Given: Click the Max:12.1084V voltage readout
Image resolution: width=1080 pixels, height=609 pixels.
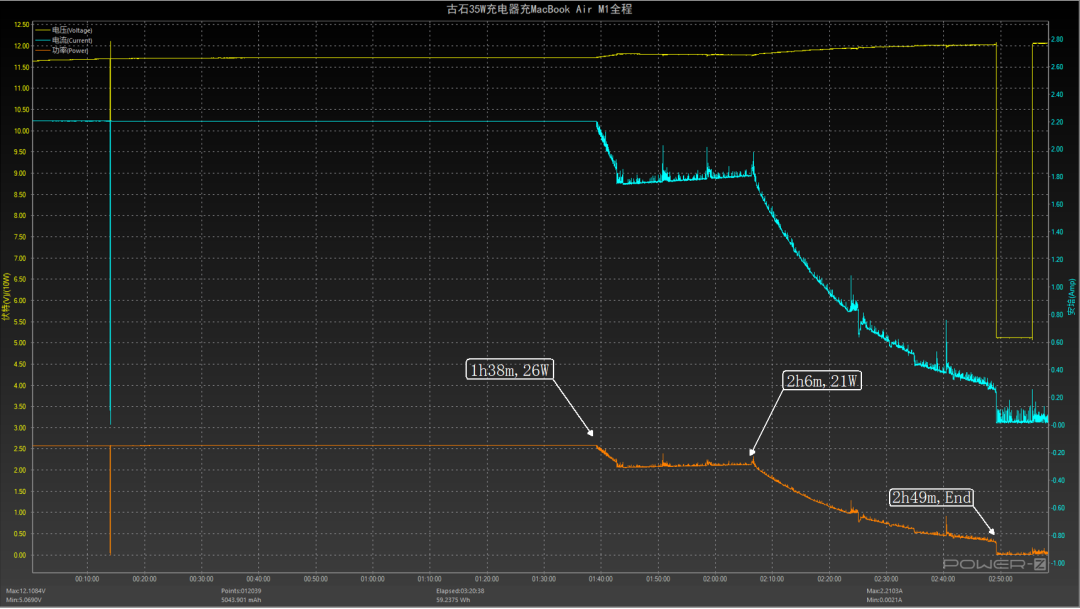Looking at the screenshot, I should click(26, 591).
